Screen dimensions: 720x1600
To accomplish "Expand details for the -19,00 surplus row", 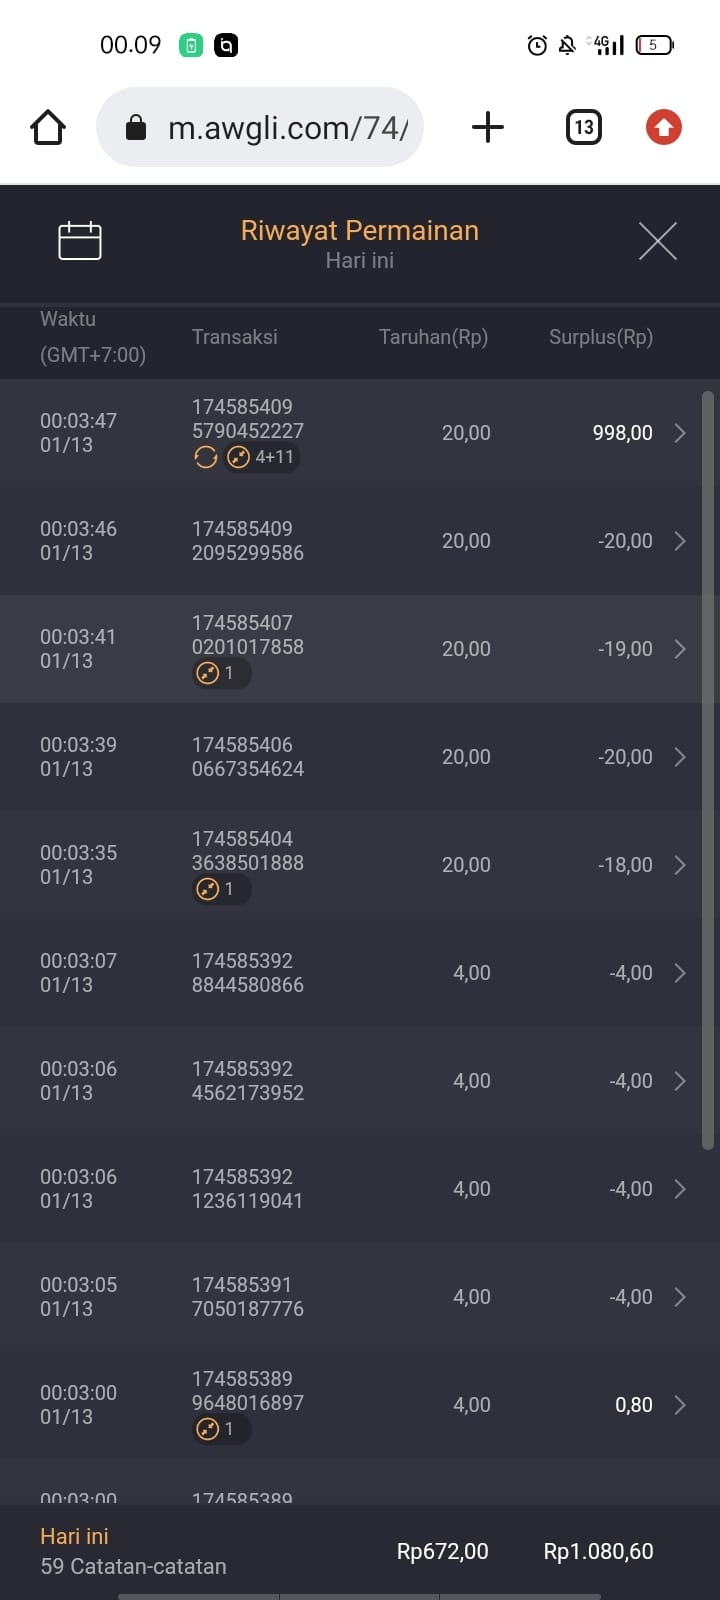I will click(680, 649).
